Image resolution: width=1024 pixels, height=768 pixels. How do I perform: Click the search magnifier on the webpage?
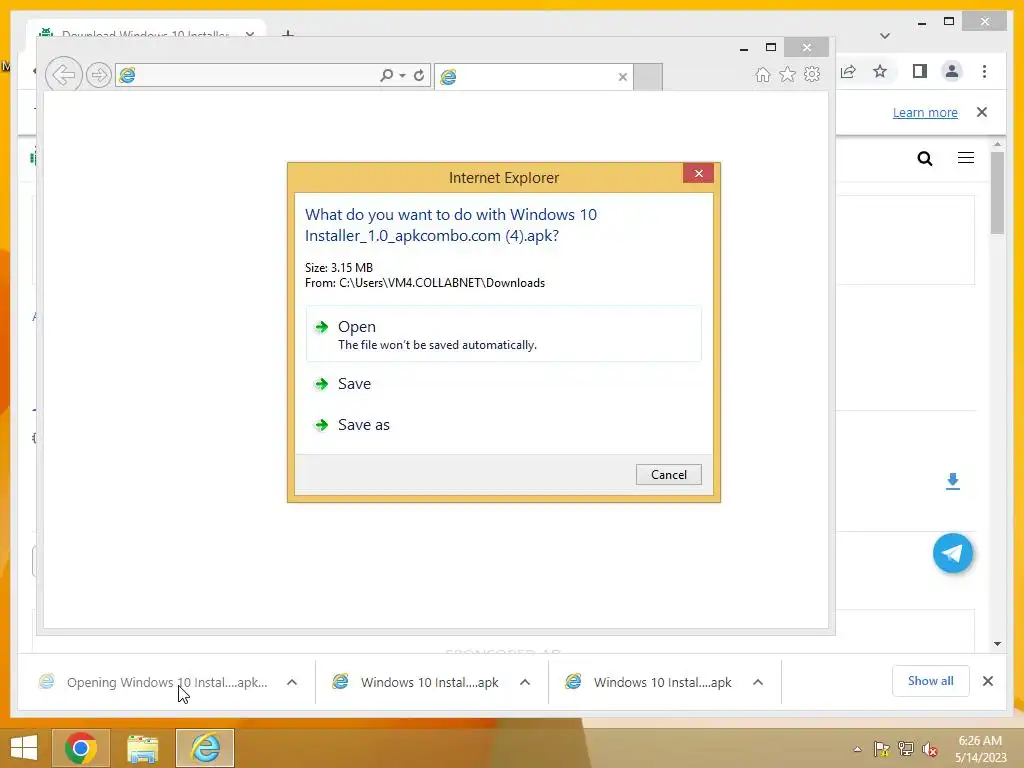tap(925, 159)
